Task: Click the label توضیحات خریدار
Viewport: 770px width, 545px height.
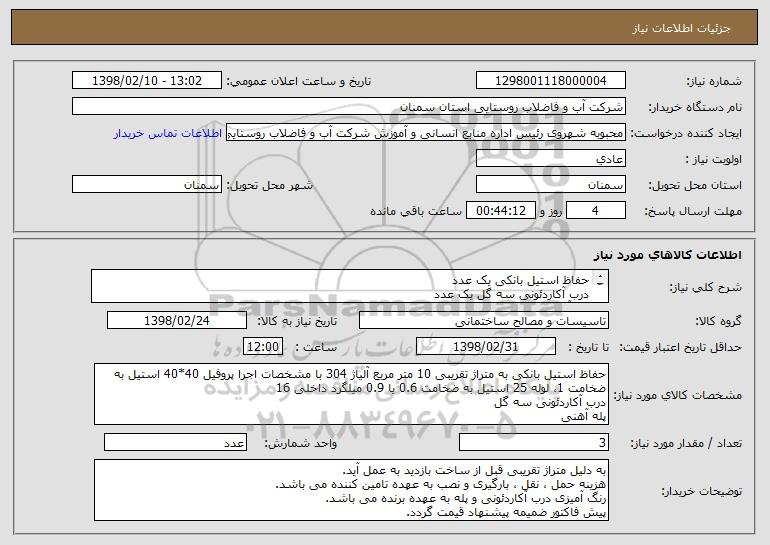Action: [x=702, y=491]
